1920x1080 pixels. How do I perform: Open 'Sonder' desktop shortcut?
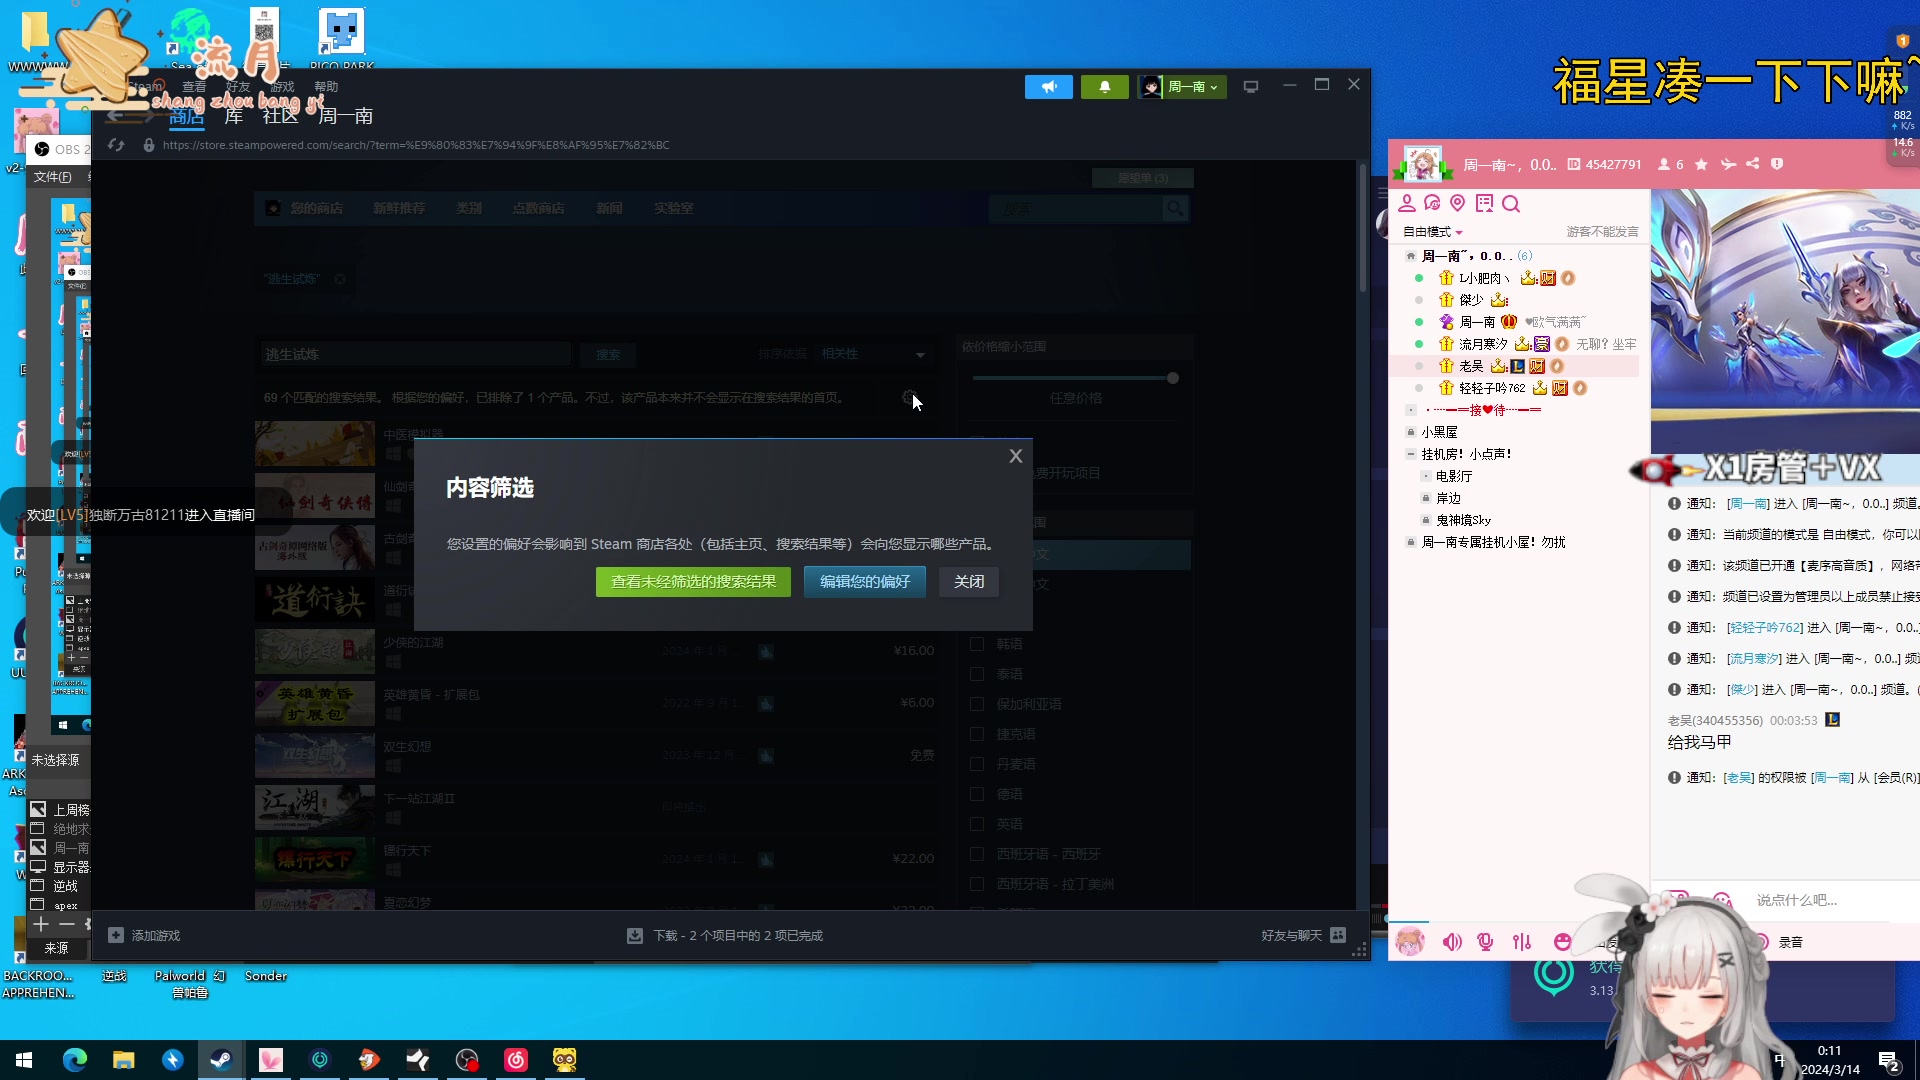(266, 976)
